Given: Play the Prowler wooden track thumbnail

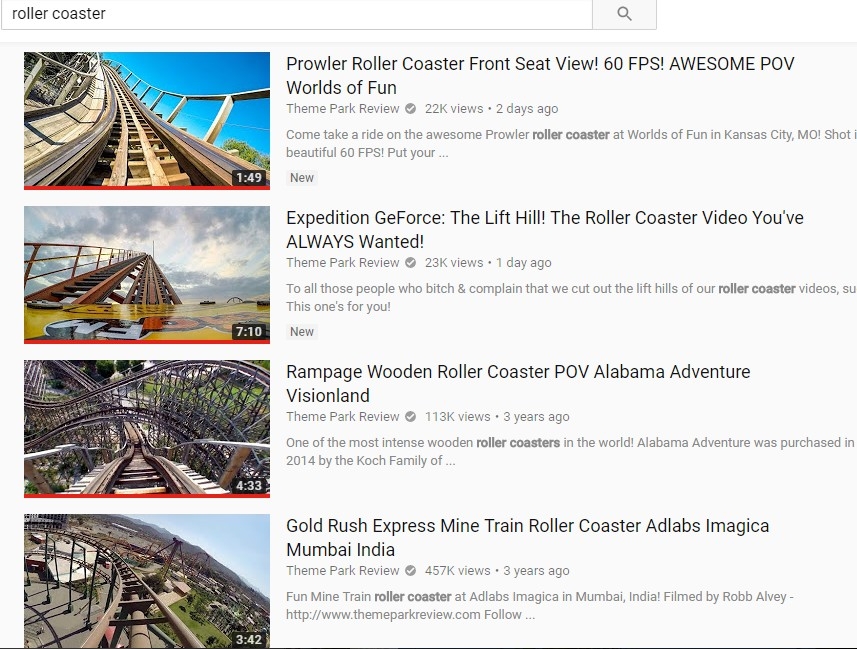Looking at the screenshot, I should point(147,121).
